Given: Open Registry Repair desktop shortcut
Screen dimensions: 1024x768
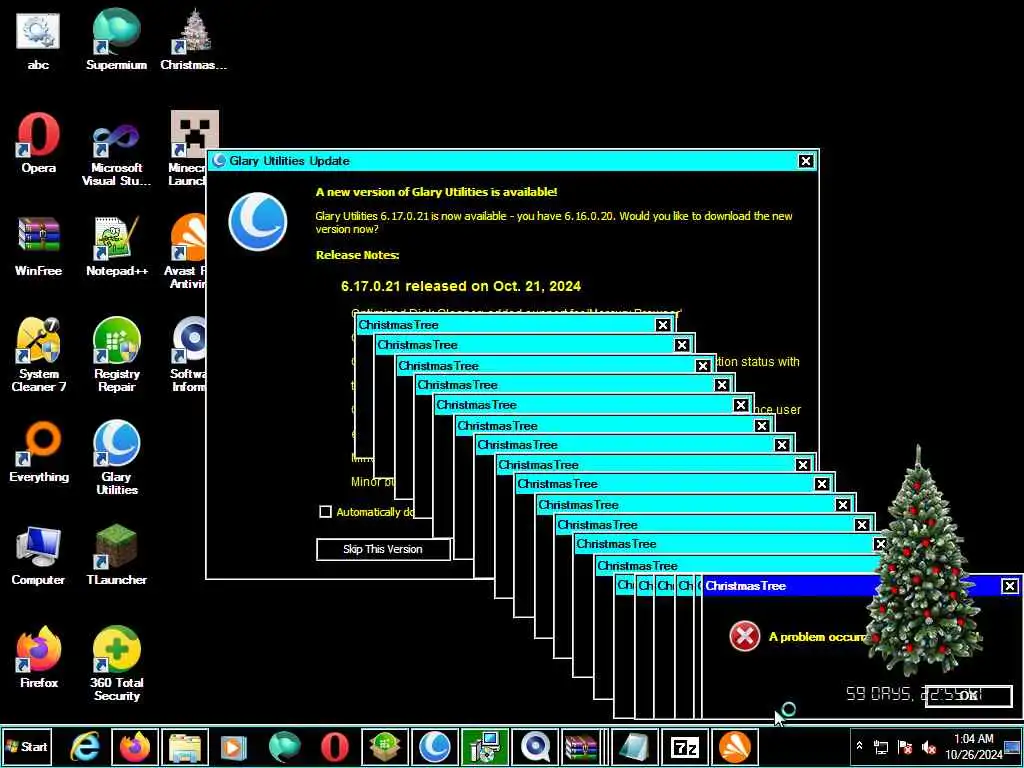Looking at the screenshot, I should point(116,355).
